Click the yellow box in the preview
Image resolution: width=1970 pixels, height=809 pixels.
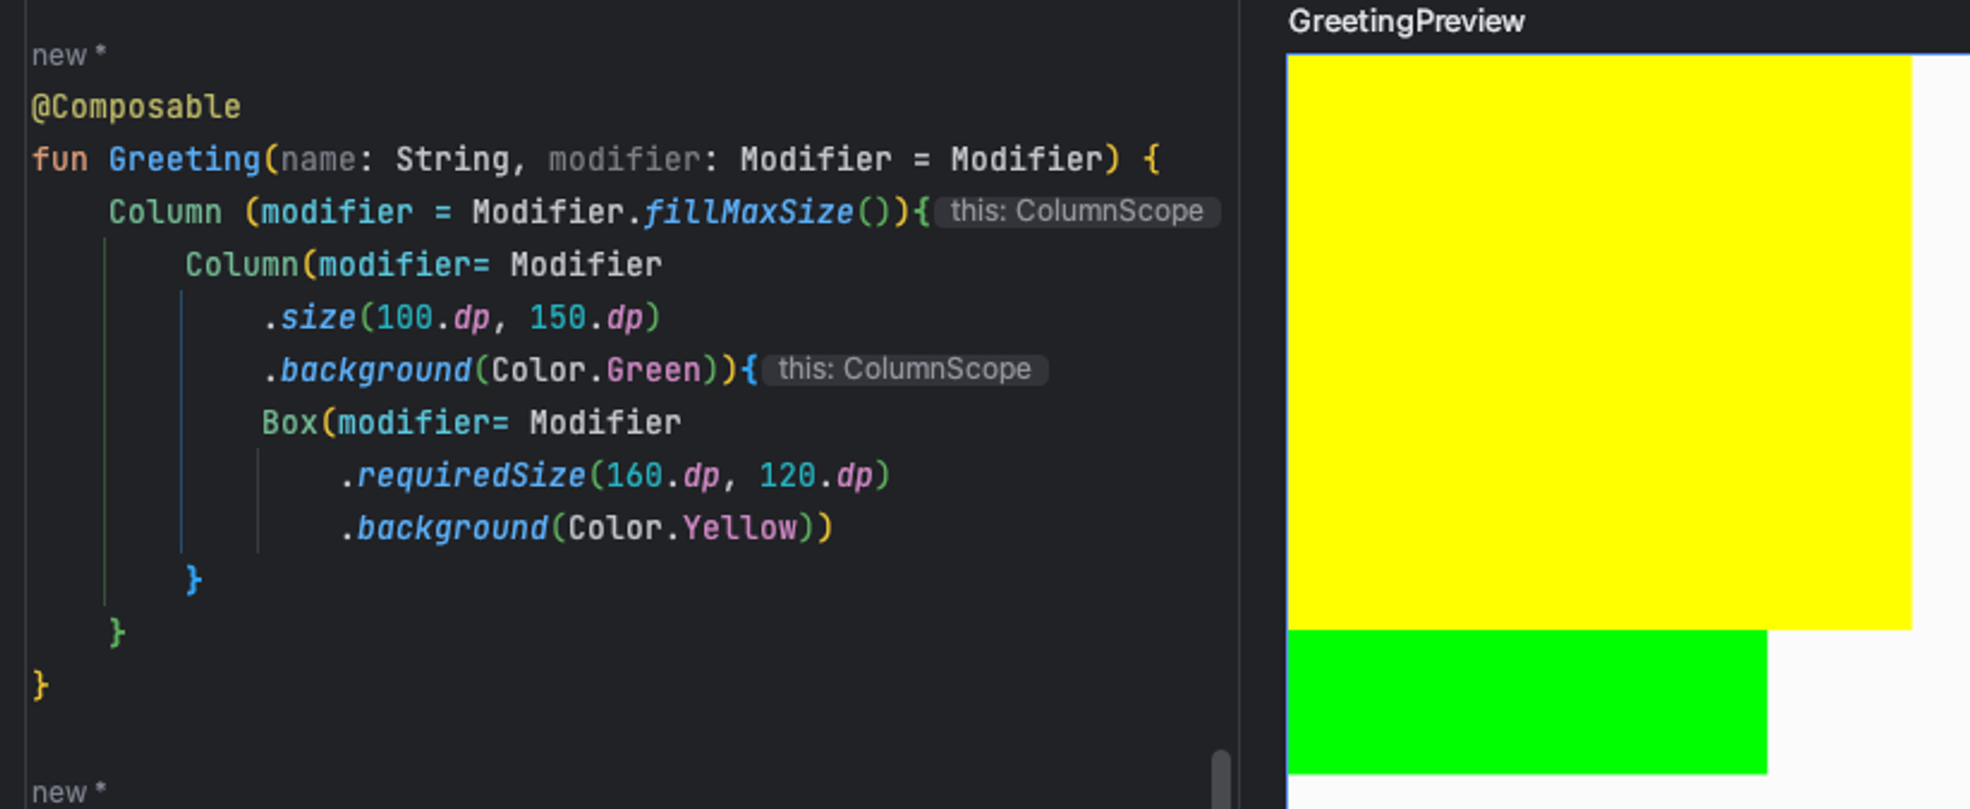(x=1599, y=342)
